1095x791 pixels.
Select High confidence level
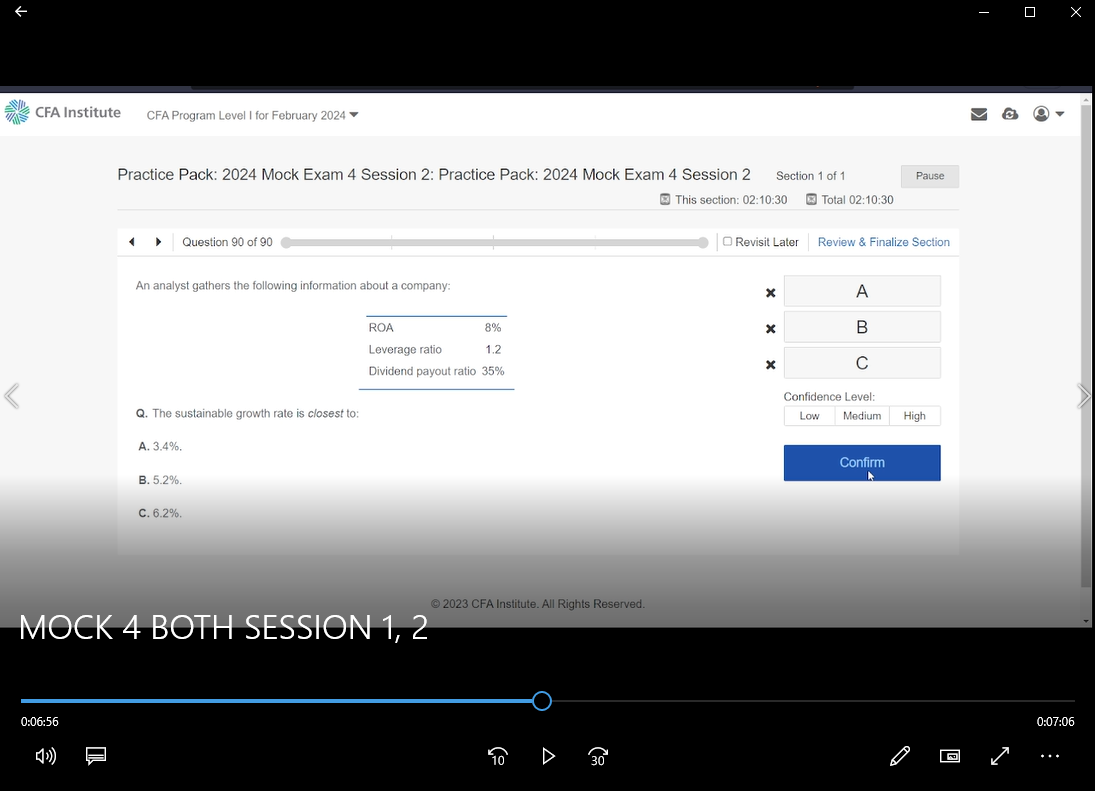pos(914,416)
